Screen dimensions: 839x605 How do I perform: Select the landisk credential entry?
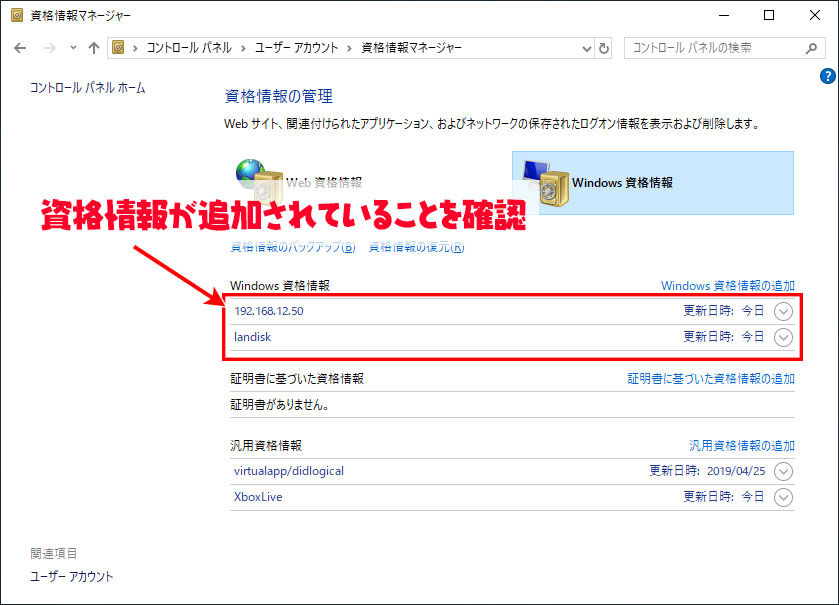point(512,338)
